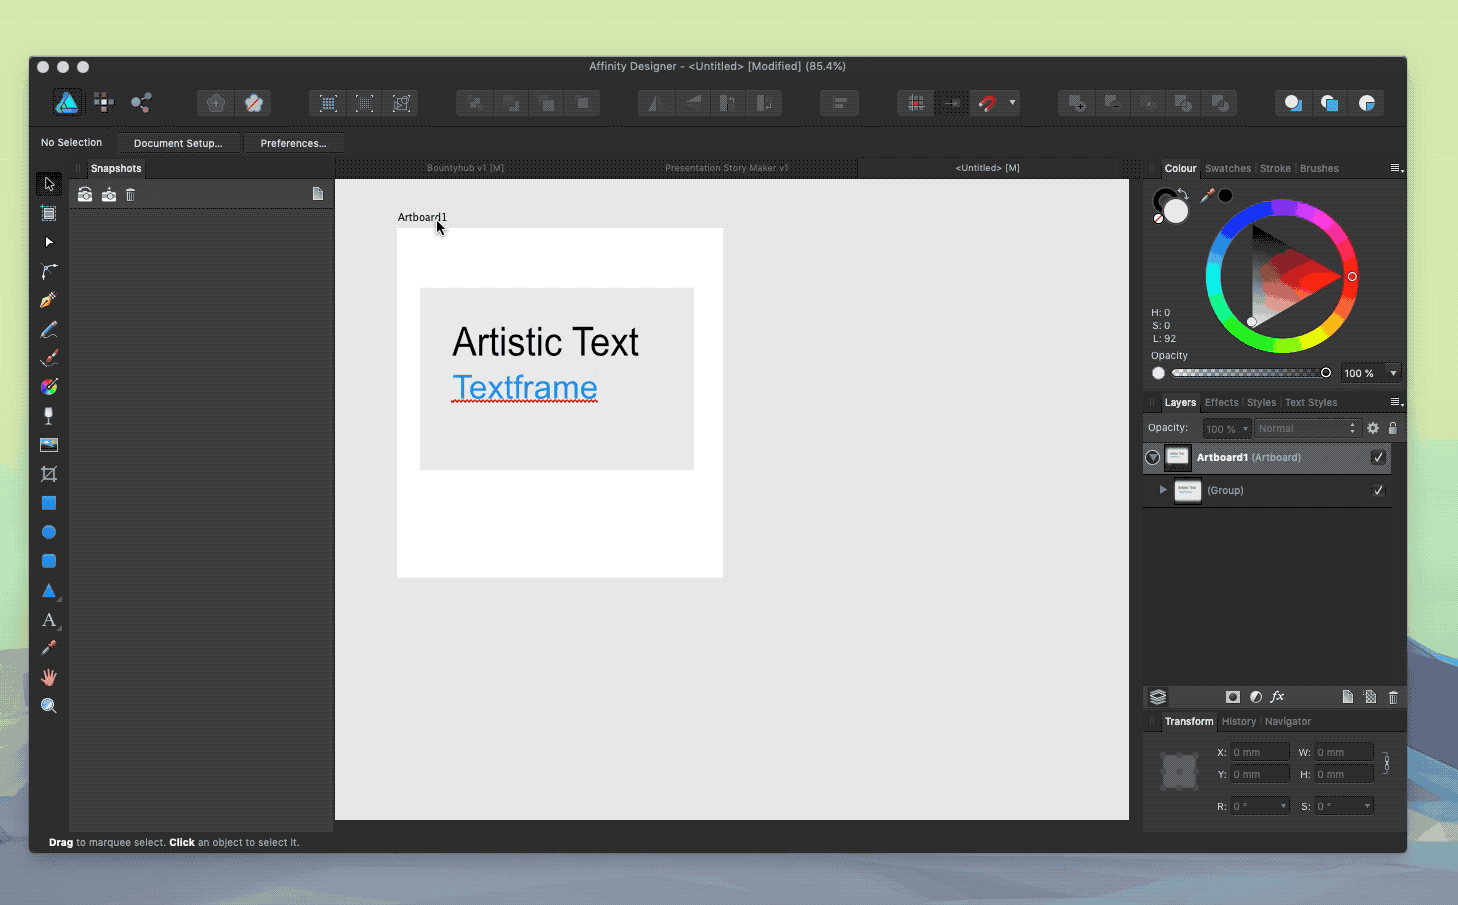
Task: Open the Bountyhub v1 document tab
Action: (465, 167)
